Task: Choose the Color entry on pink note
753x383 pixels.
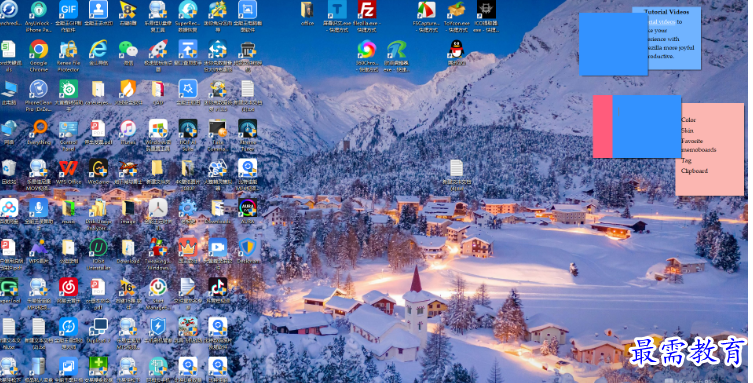Action: tap(688, 120)
